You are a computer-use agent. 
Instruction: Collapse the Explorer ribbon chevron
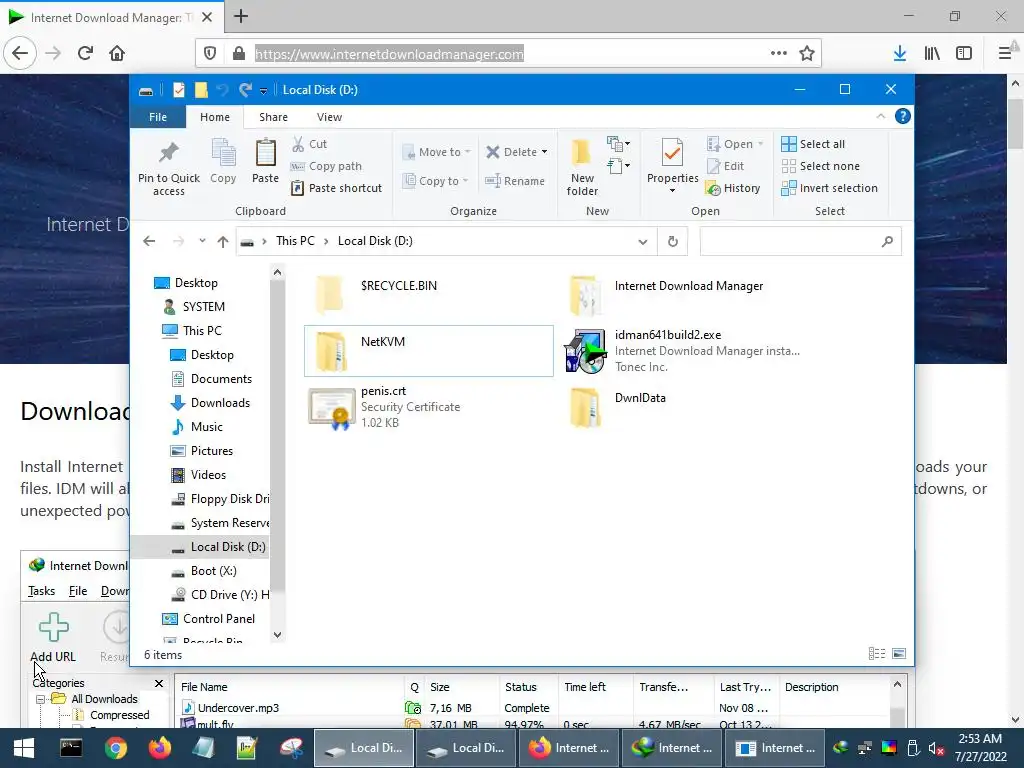[x=880, y=116]
